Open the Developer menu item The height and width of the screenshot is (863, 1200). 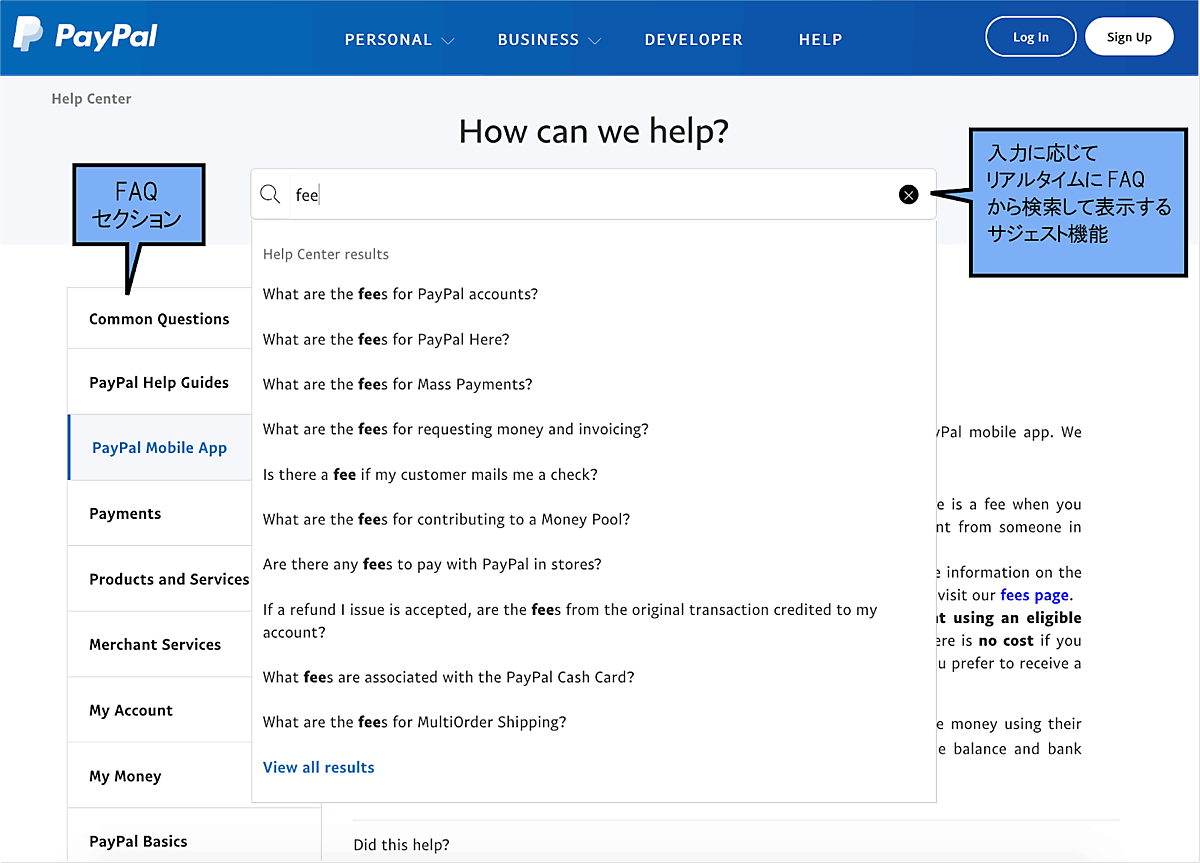(x=693, y=40)
